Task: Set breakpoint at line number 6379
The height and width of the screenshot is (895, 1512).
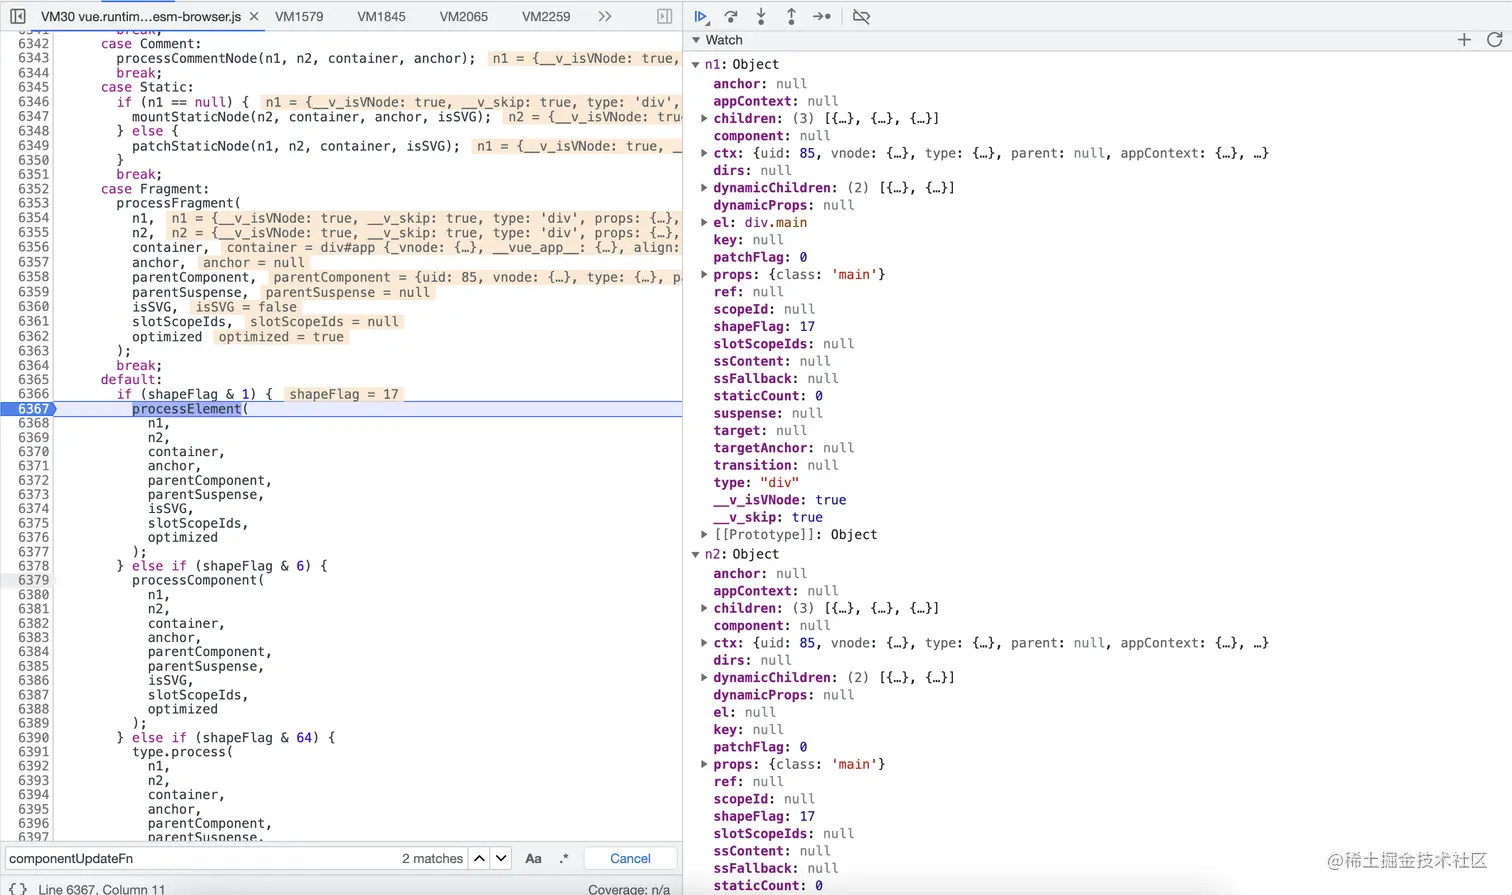Action: [33, 580]
